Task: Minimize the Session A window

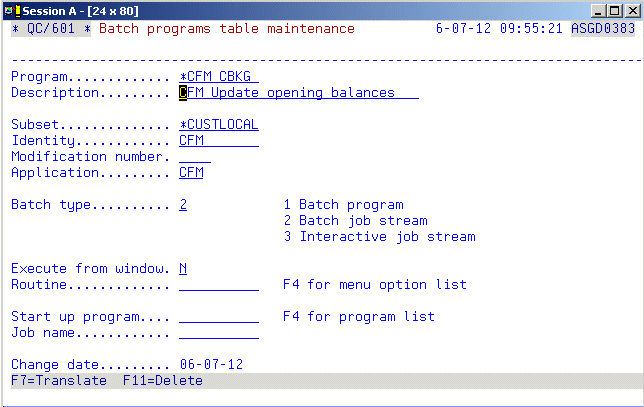Action: pos(598,10)
